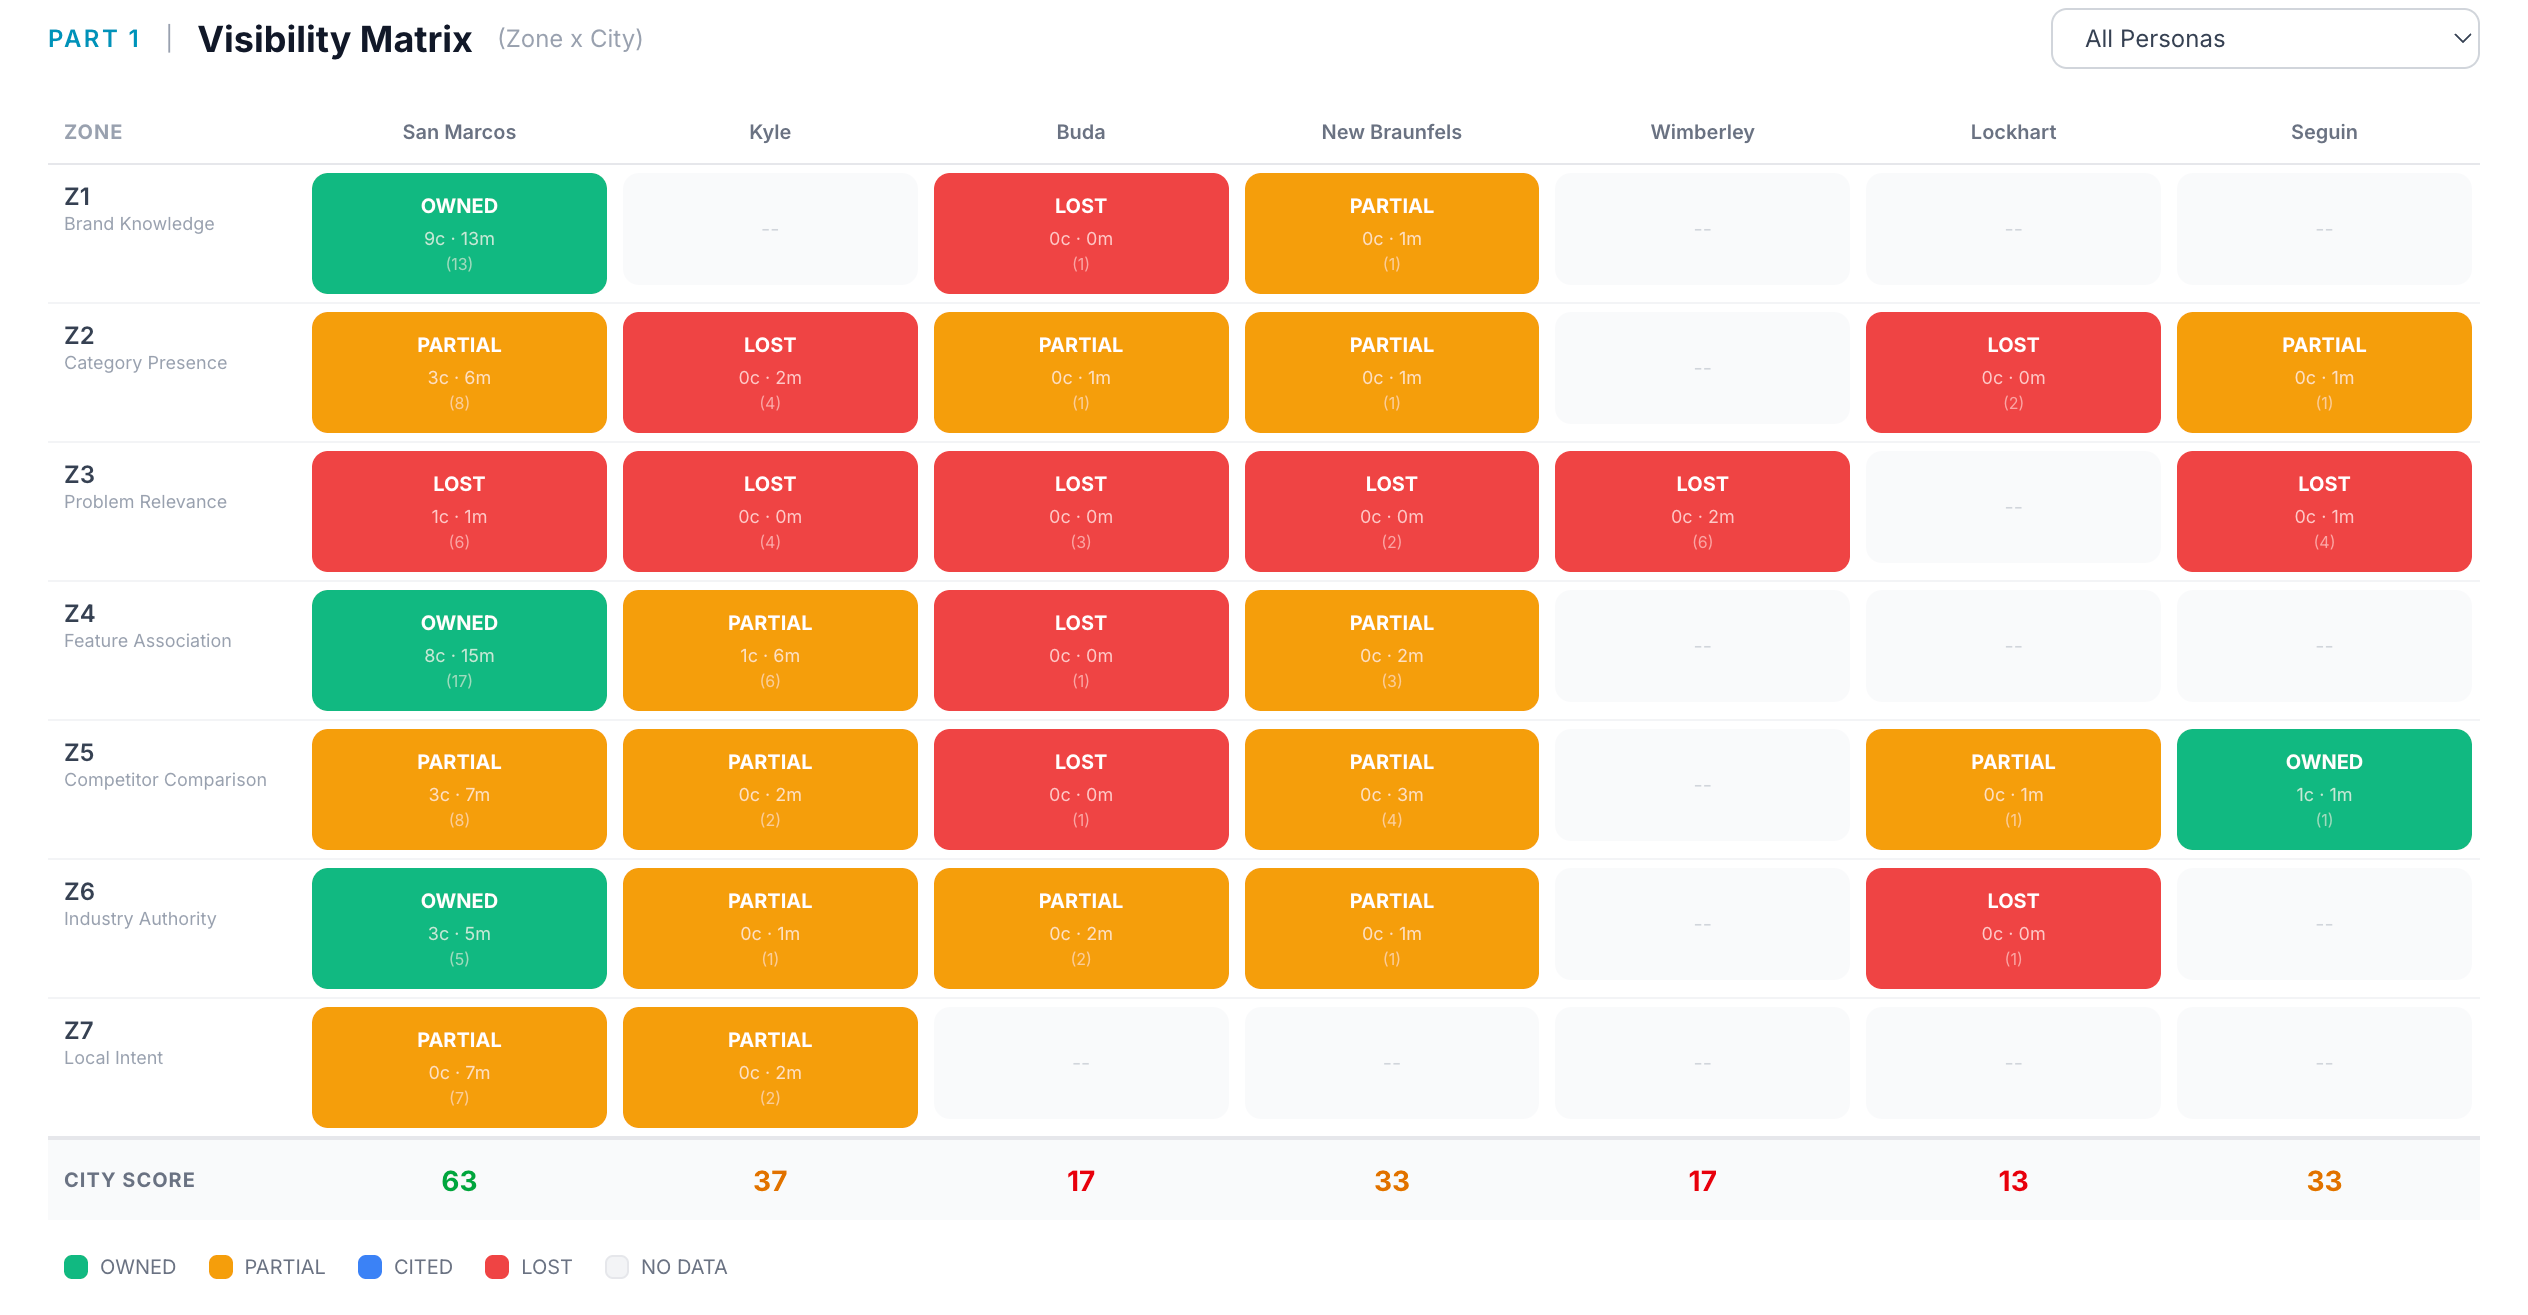Screen dimensions: 2528x1315
Task: Open Z5 Lockhart PARTIAL cell
Action: 2013,789
